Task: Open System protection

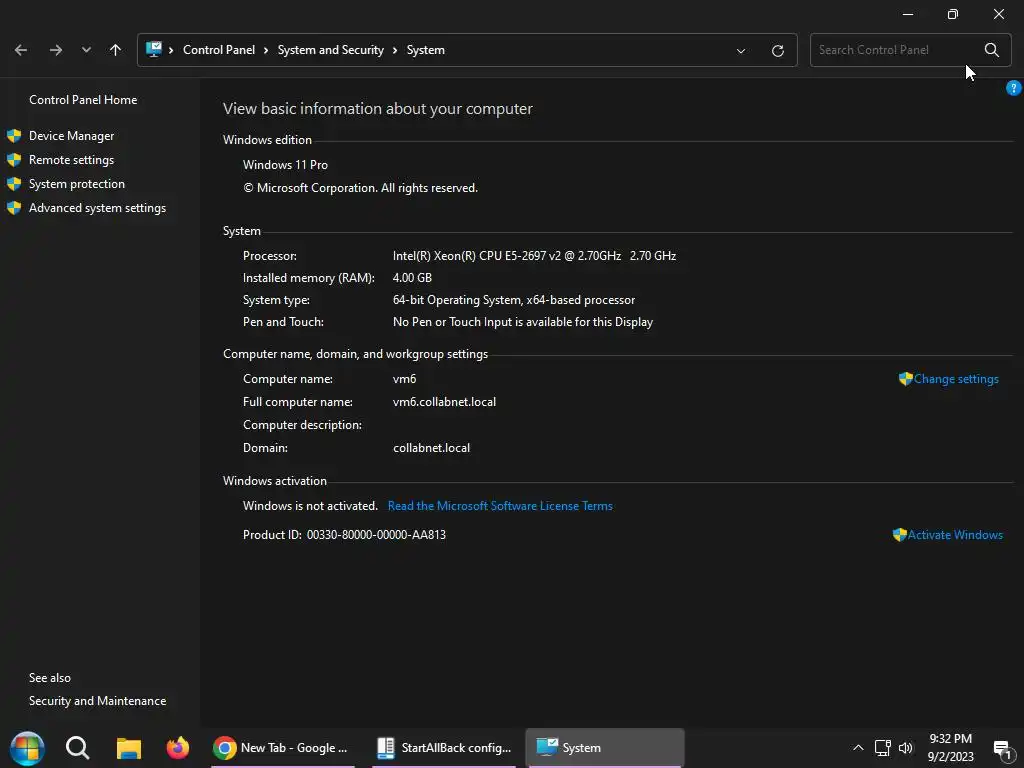Action: pyautogui.click(x=76, y=184)
